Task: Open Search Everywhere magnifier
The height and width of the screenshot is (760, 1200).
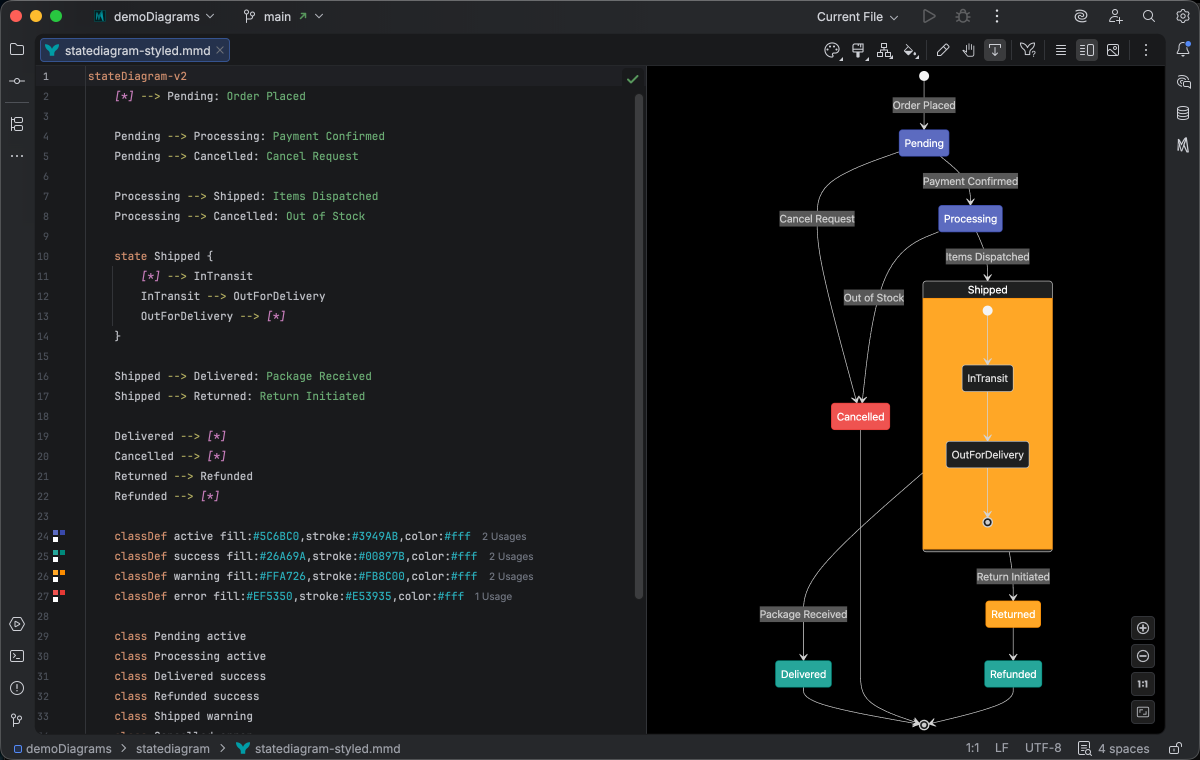Action: pos(1149,16)
